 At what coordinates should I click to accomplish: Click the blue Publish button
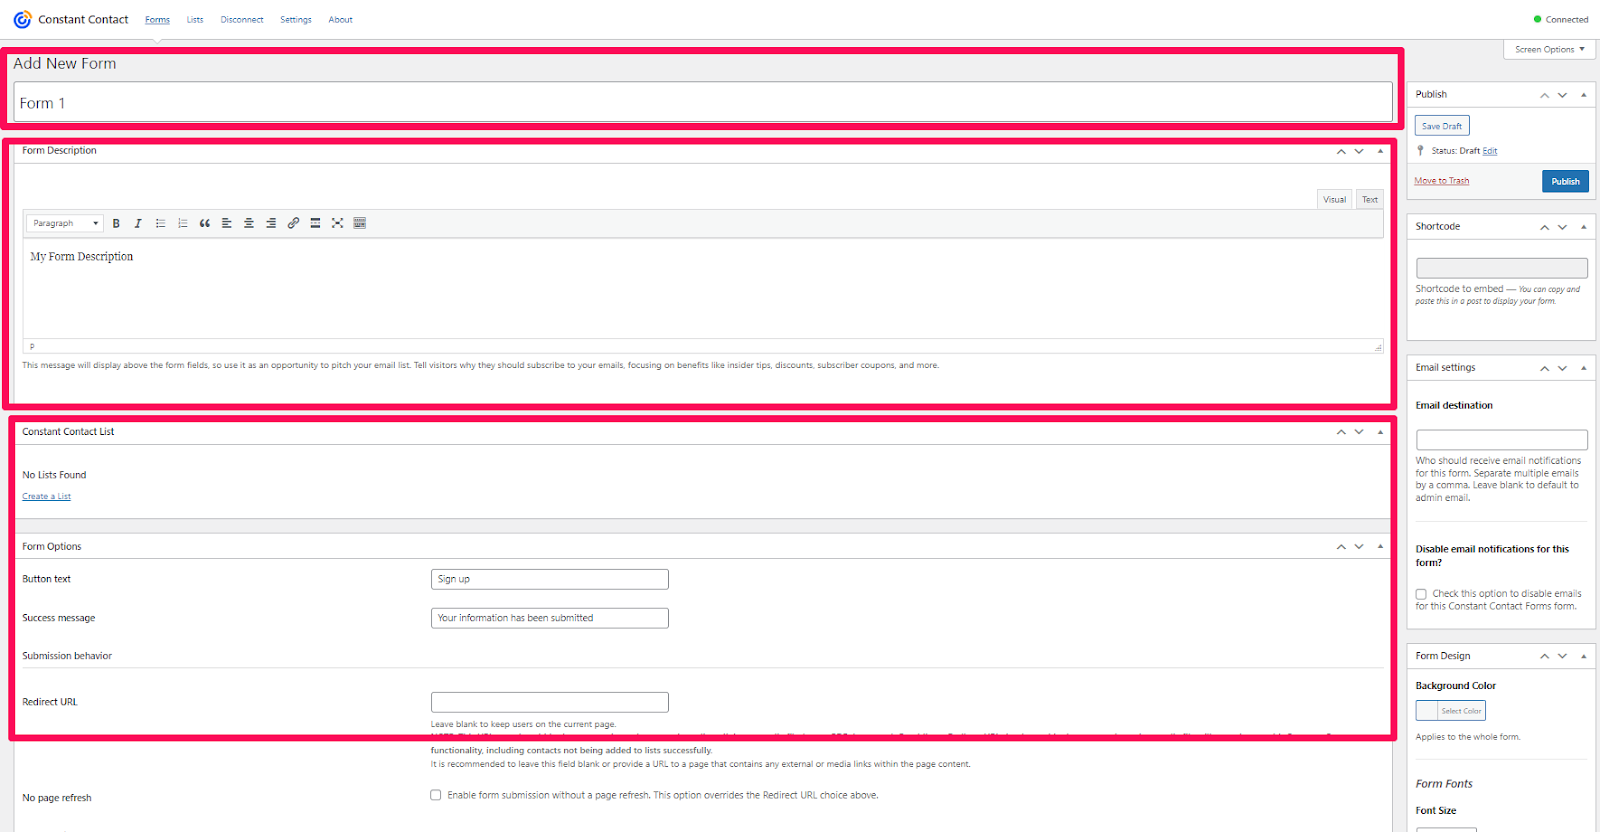1566,181
